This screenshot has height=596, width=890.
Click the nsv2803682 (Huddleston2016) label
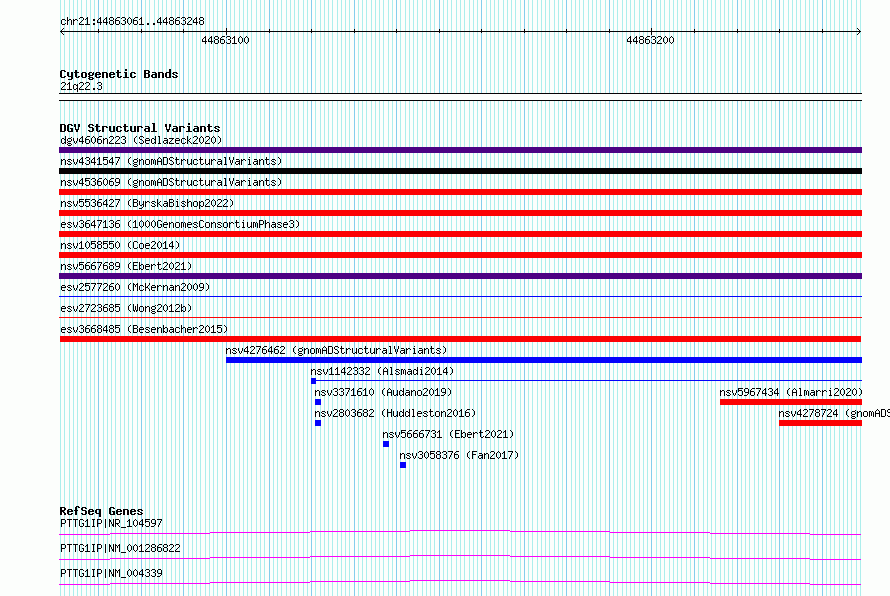(395, 413)
